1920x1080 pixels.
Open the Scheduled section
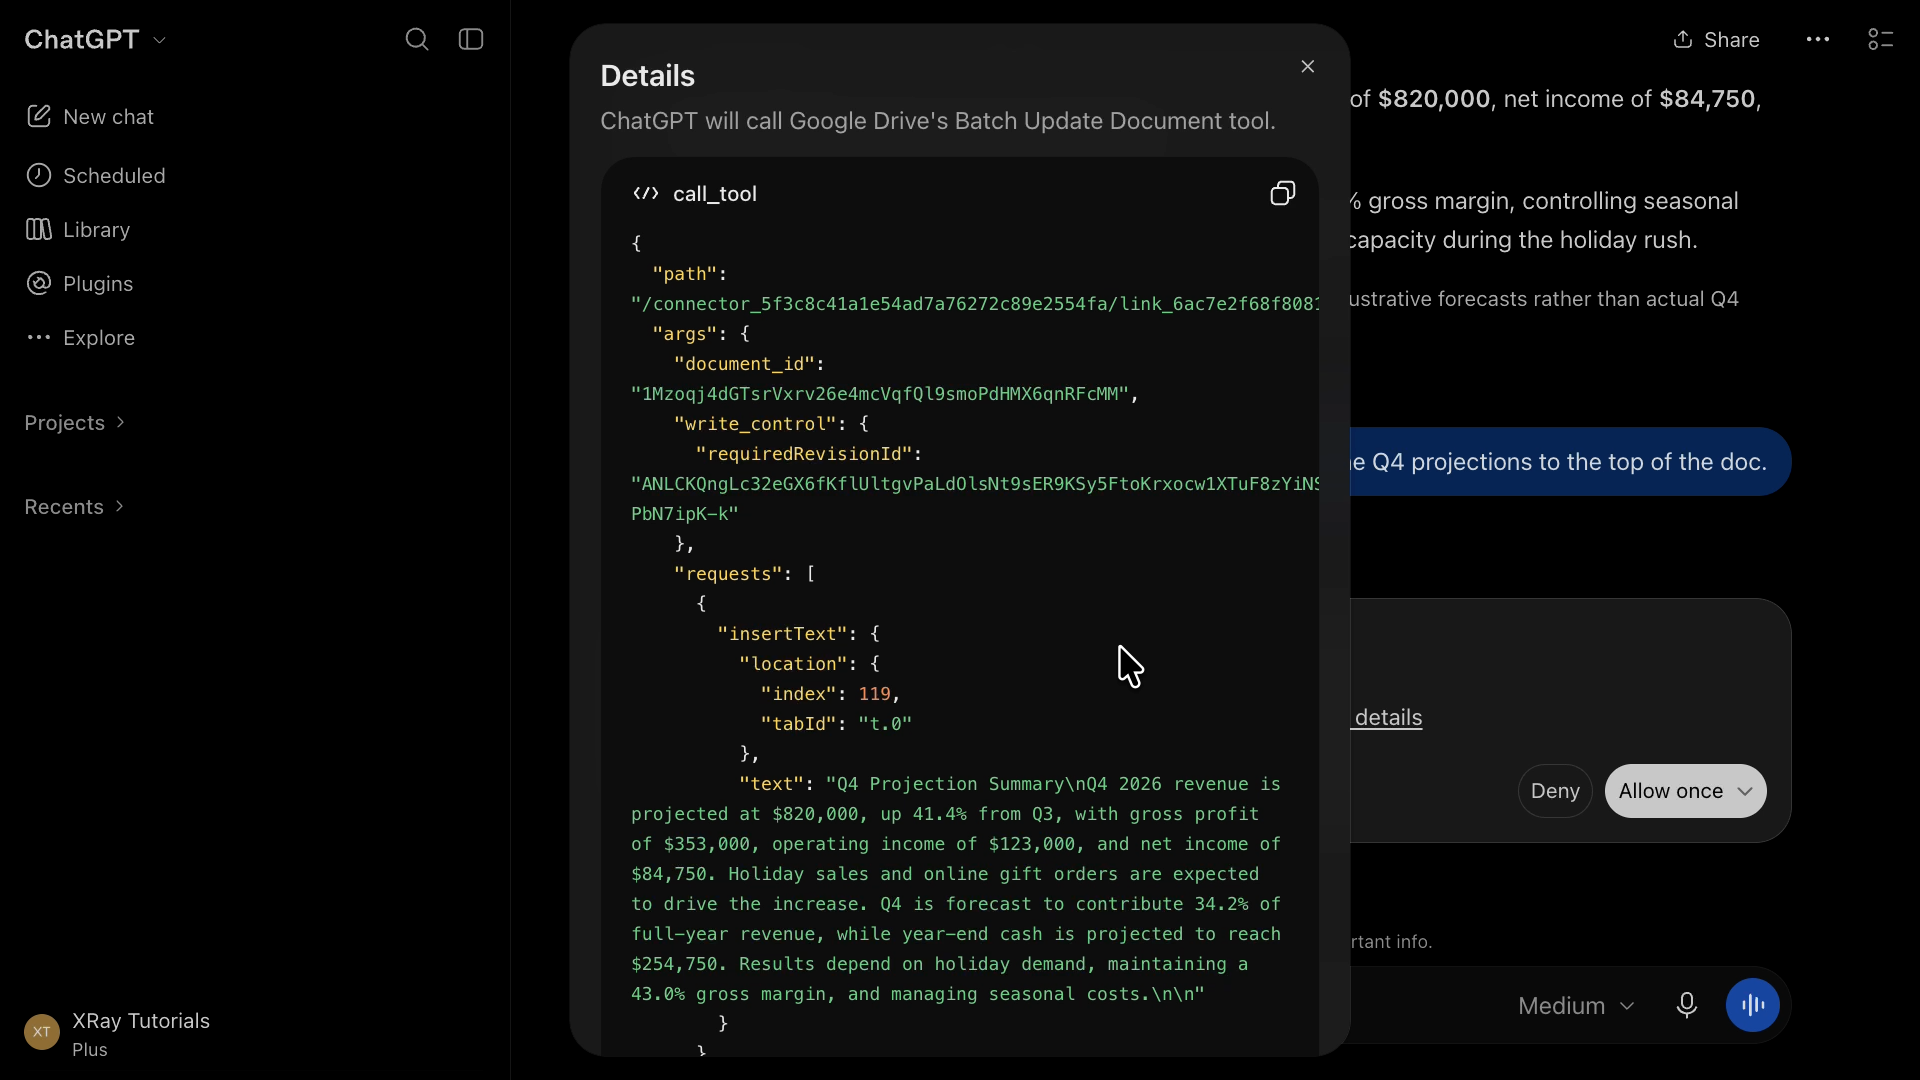coord(96,176)
